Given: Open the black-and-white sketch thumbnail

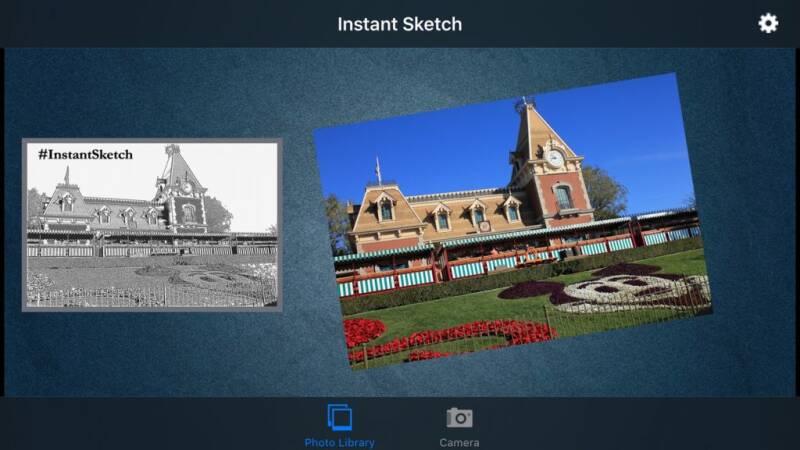Looking at the screenshot, I should tap(152, 225).
